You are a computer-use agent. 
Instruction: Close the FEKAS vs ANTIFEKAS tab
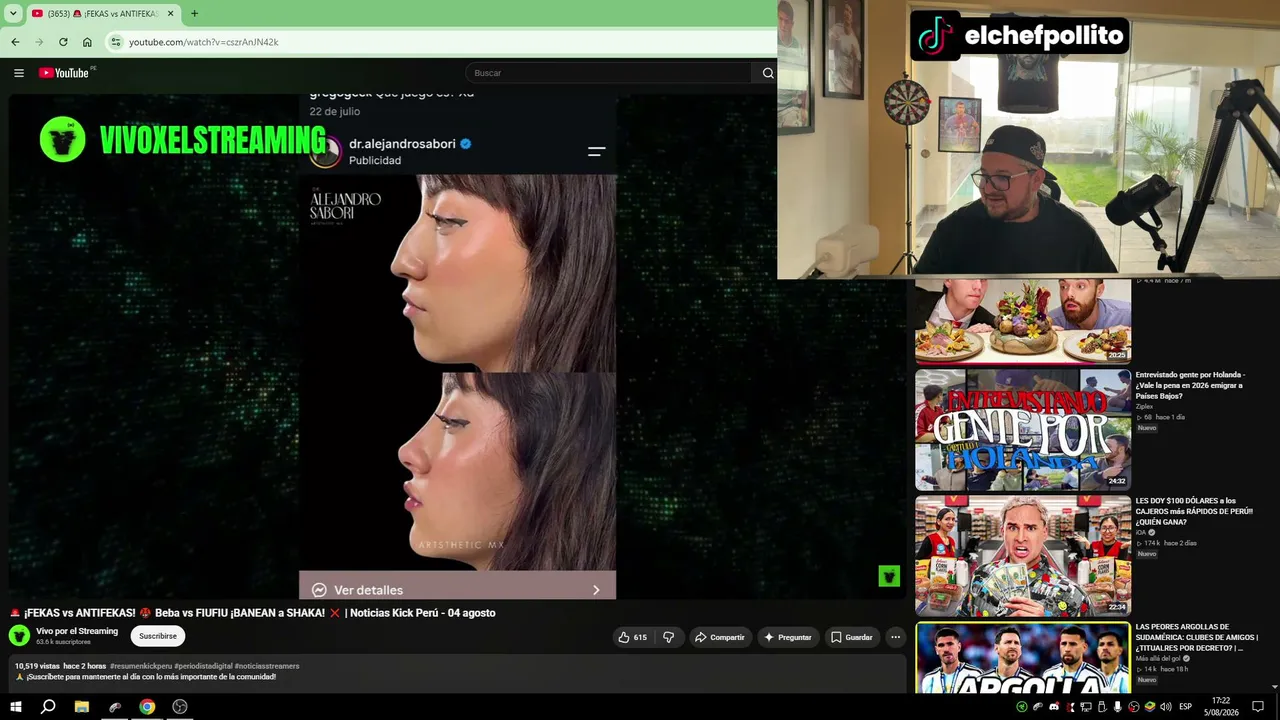pyautogui.click(x=170, y=13)
